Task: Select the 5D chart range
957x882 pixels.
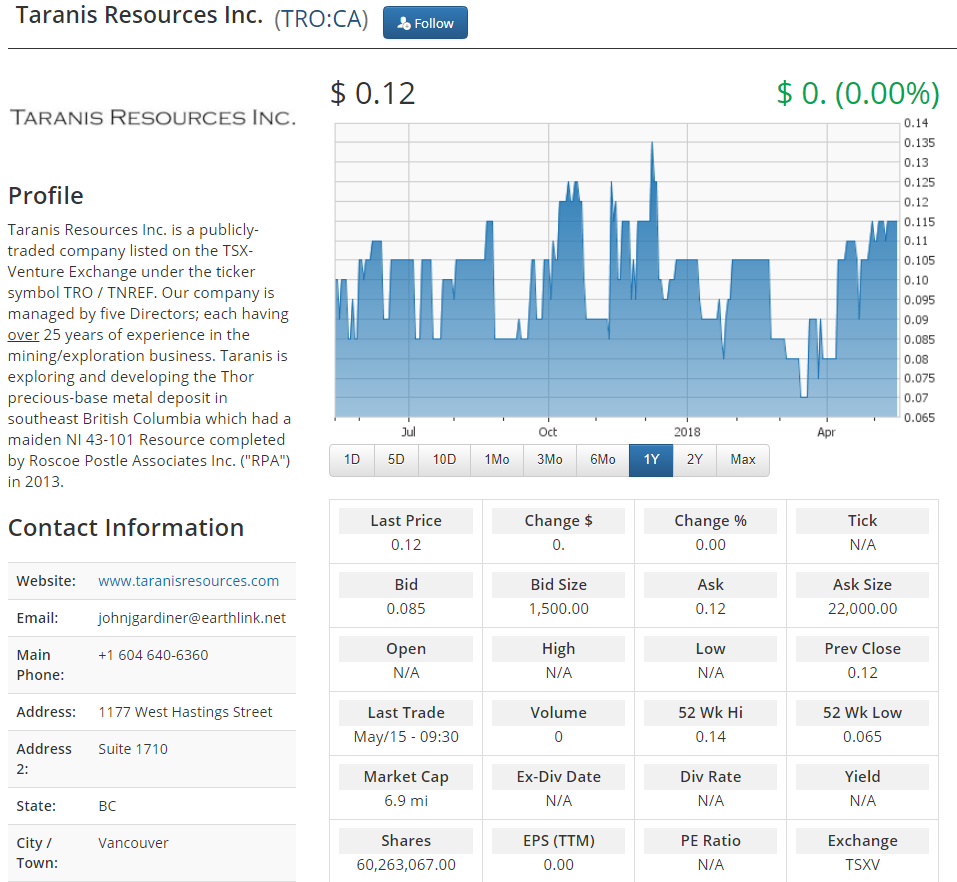Action: (396, 460)
